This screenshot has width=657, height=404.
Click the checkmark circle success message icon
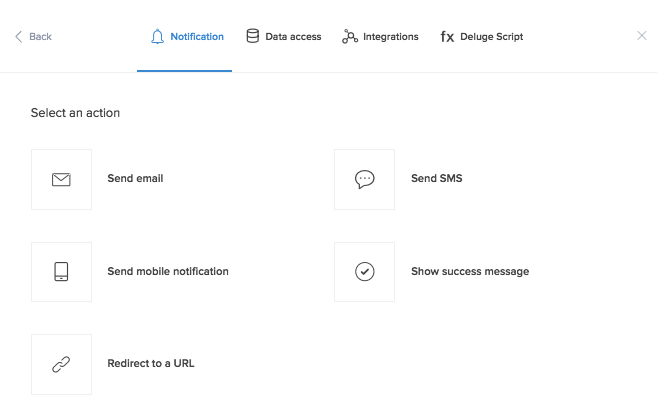coord(364,272)
